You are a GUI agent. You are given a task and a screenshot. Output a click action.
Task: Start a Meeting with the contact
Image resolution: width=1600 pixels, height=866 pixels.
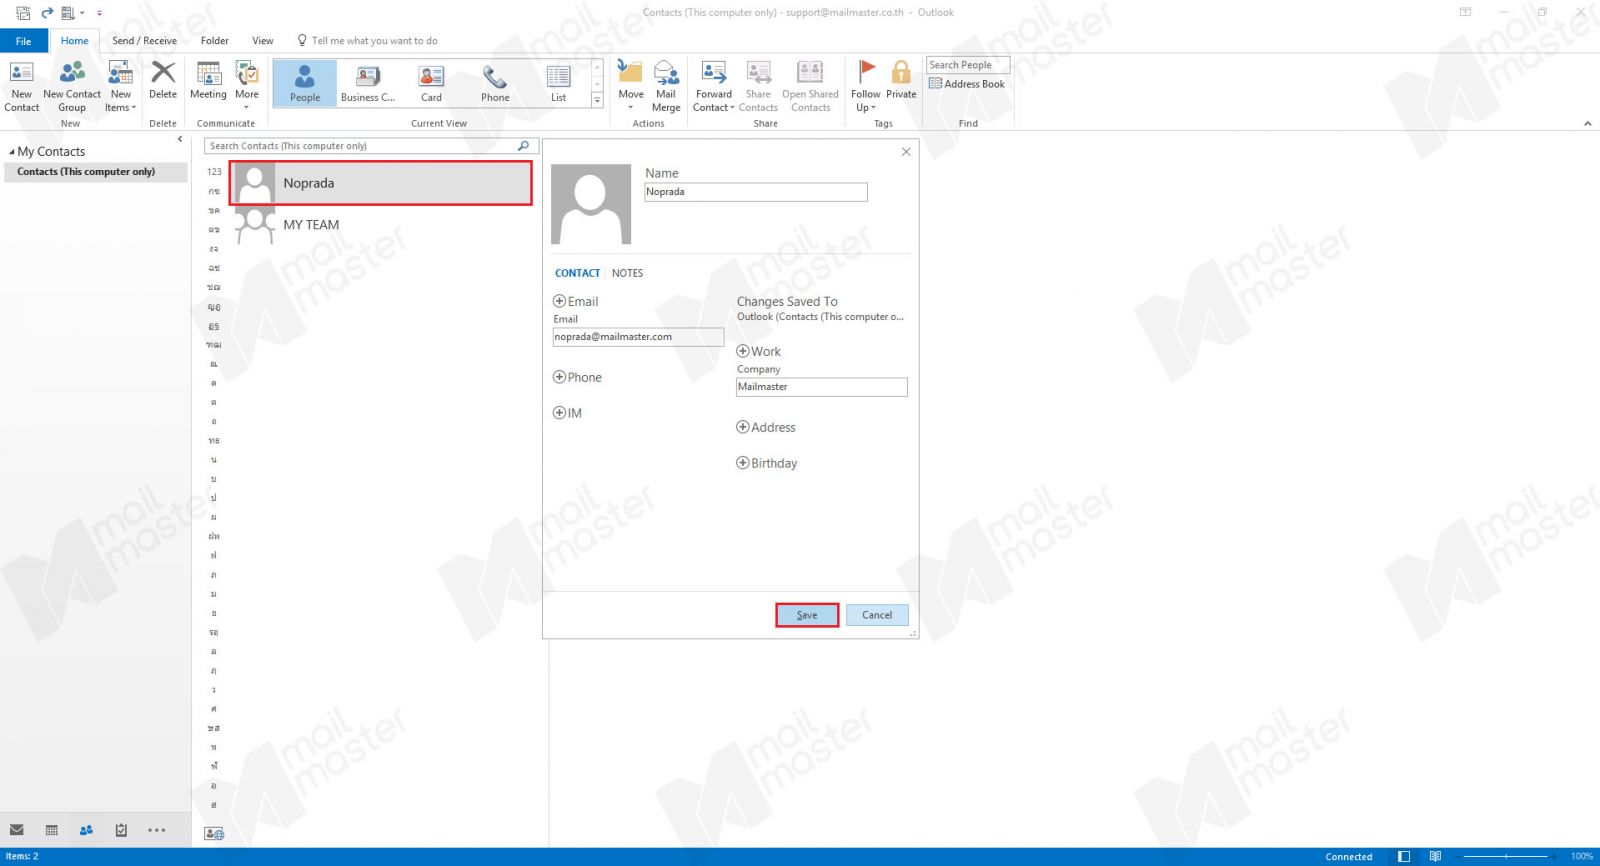click(x=208, y=80)
